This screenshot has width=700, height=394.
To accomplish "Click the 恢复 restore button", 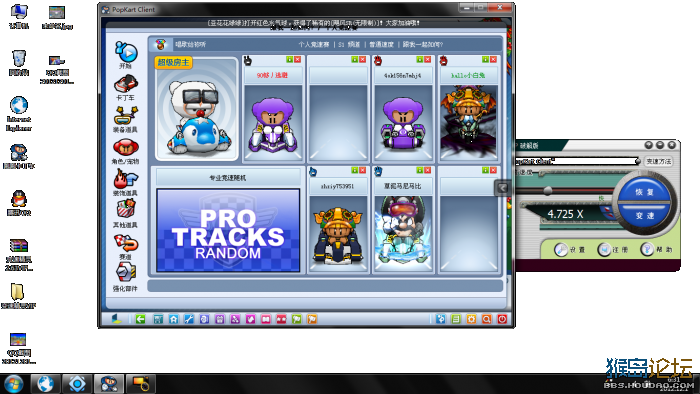I will point(645,192).
